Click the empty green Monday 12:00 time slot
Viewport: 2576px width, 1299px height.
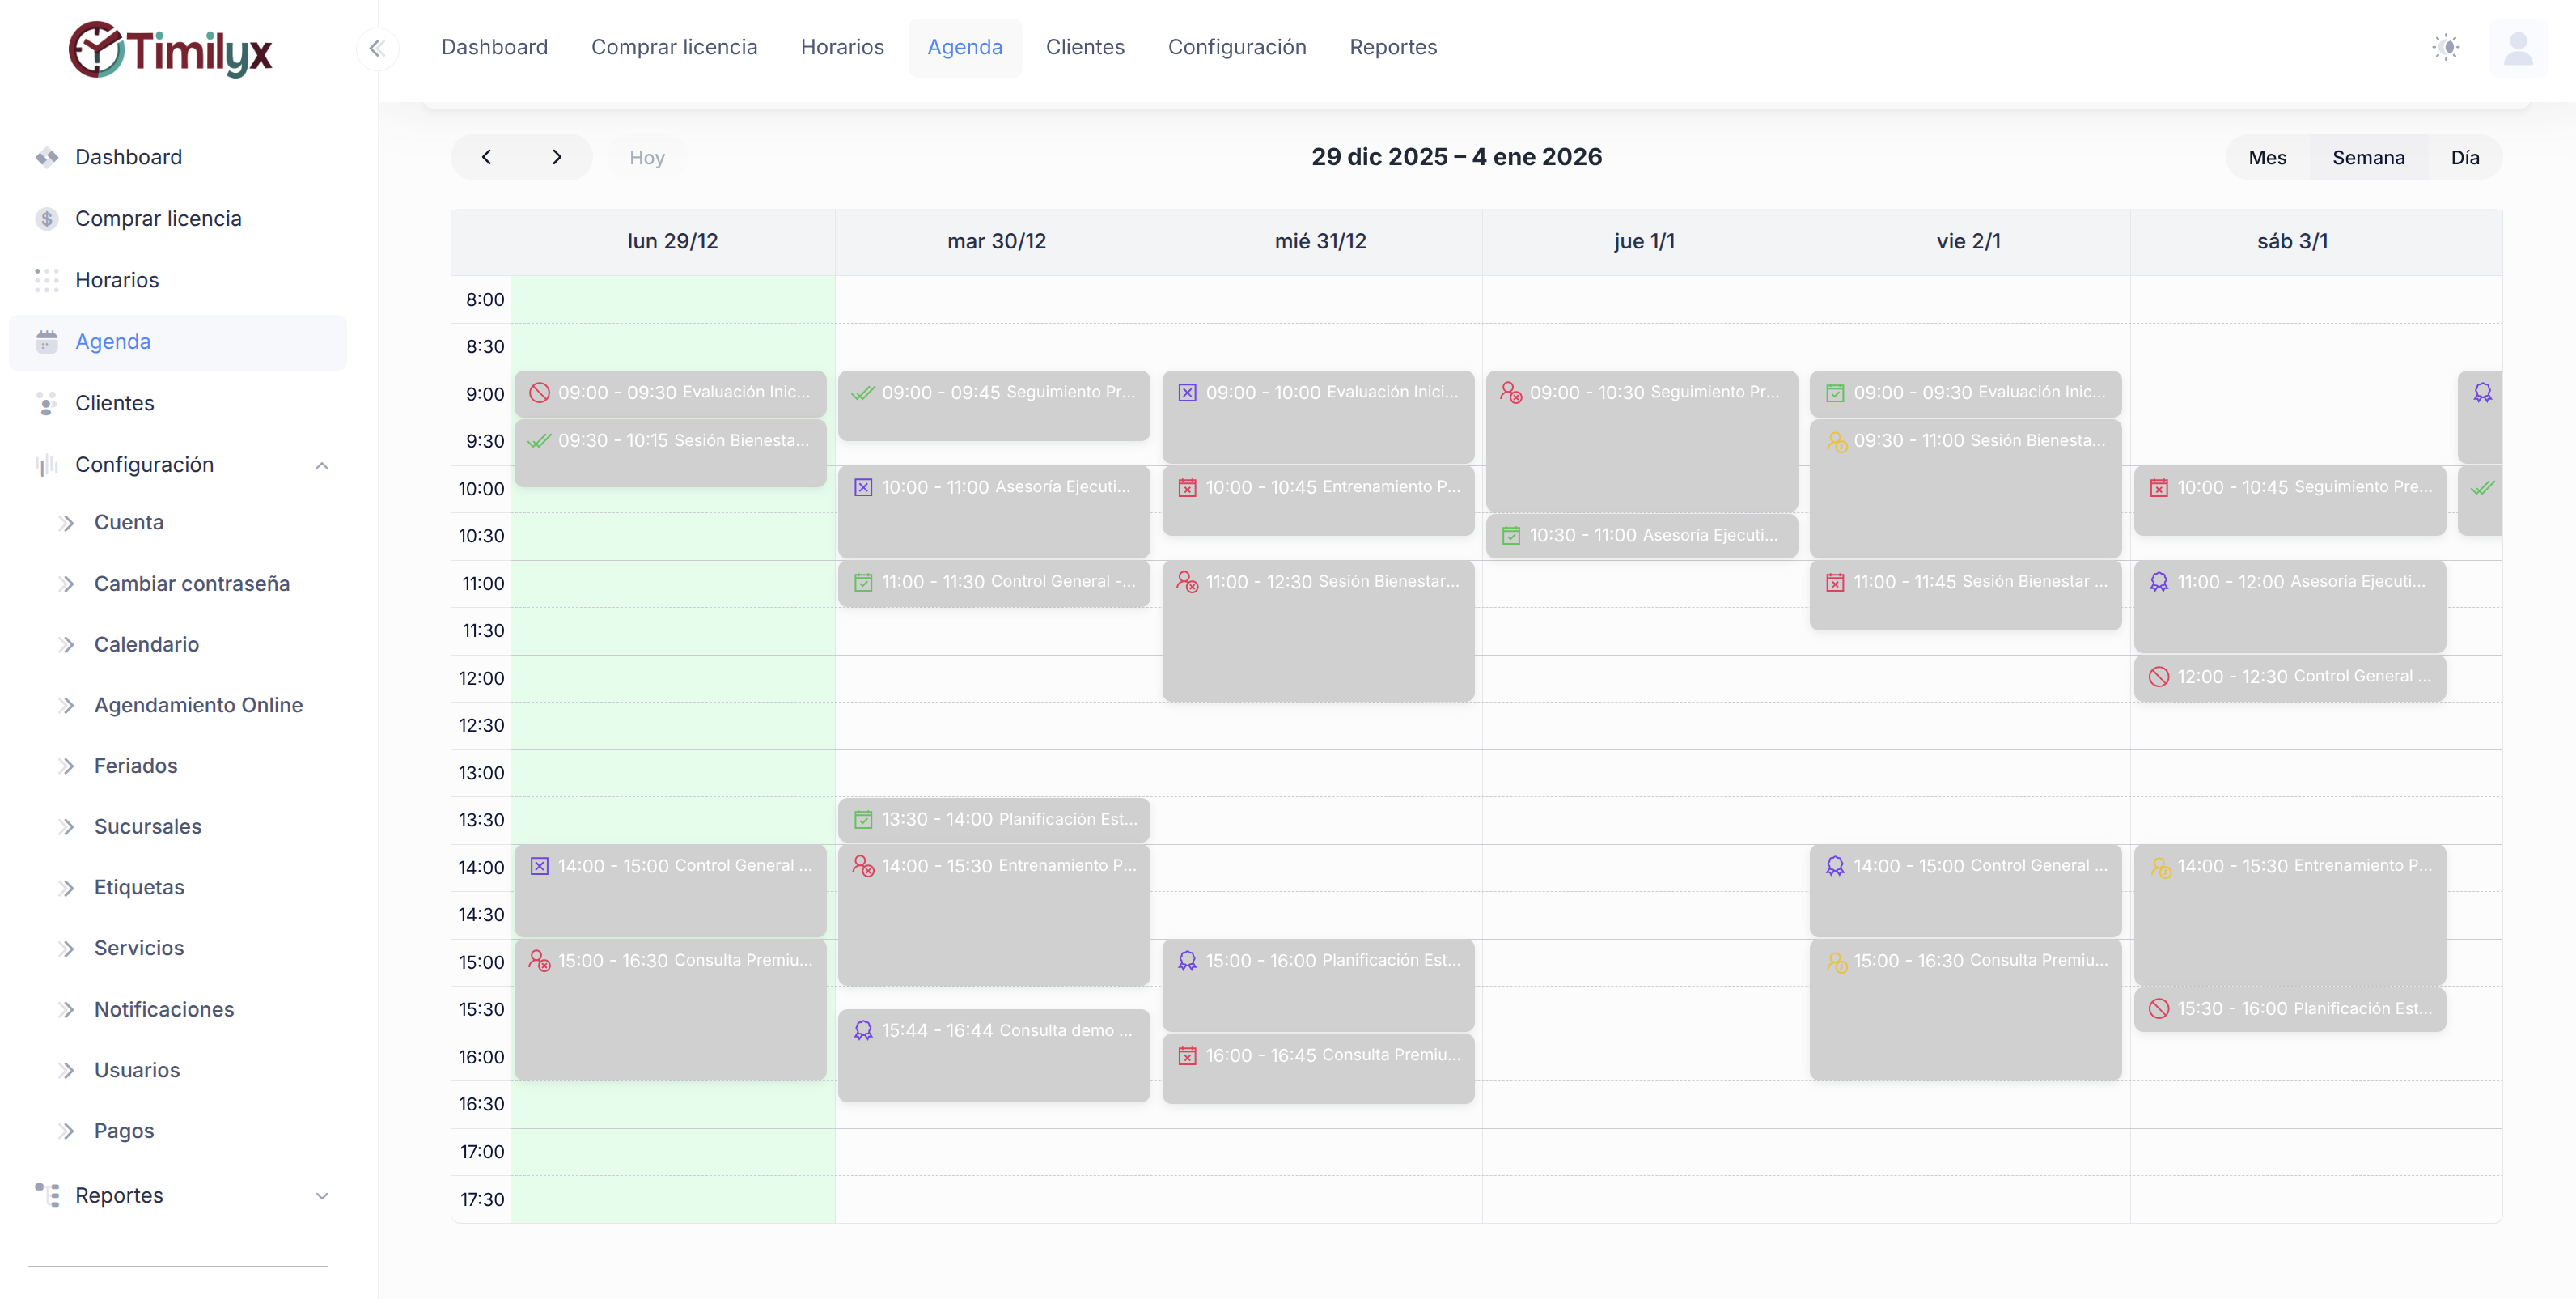point(672,678)
